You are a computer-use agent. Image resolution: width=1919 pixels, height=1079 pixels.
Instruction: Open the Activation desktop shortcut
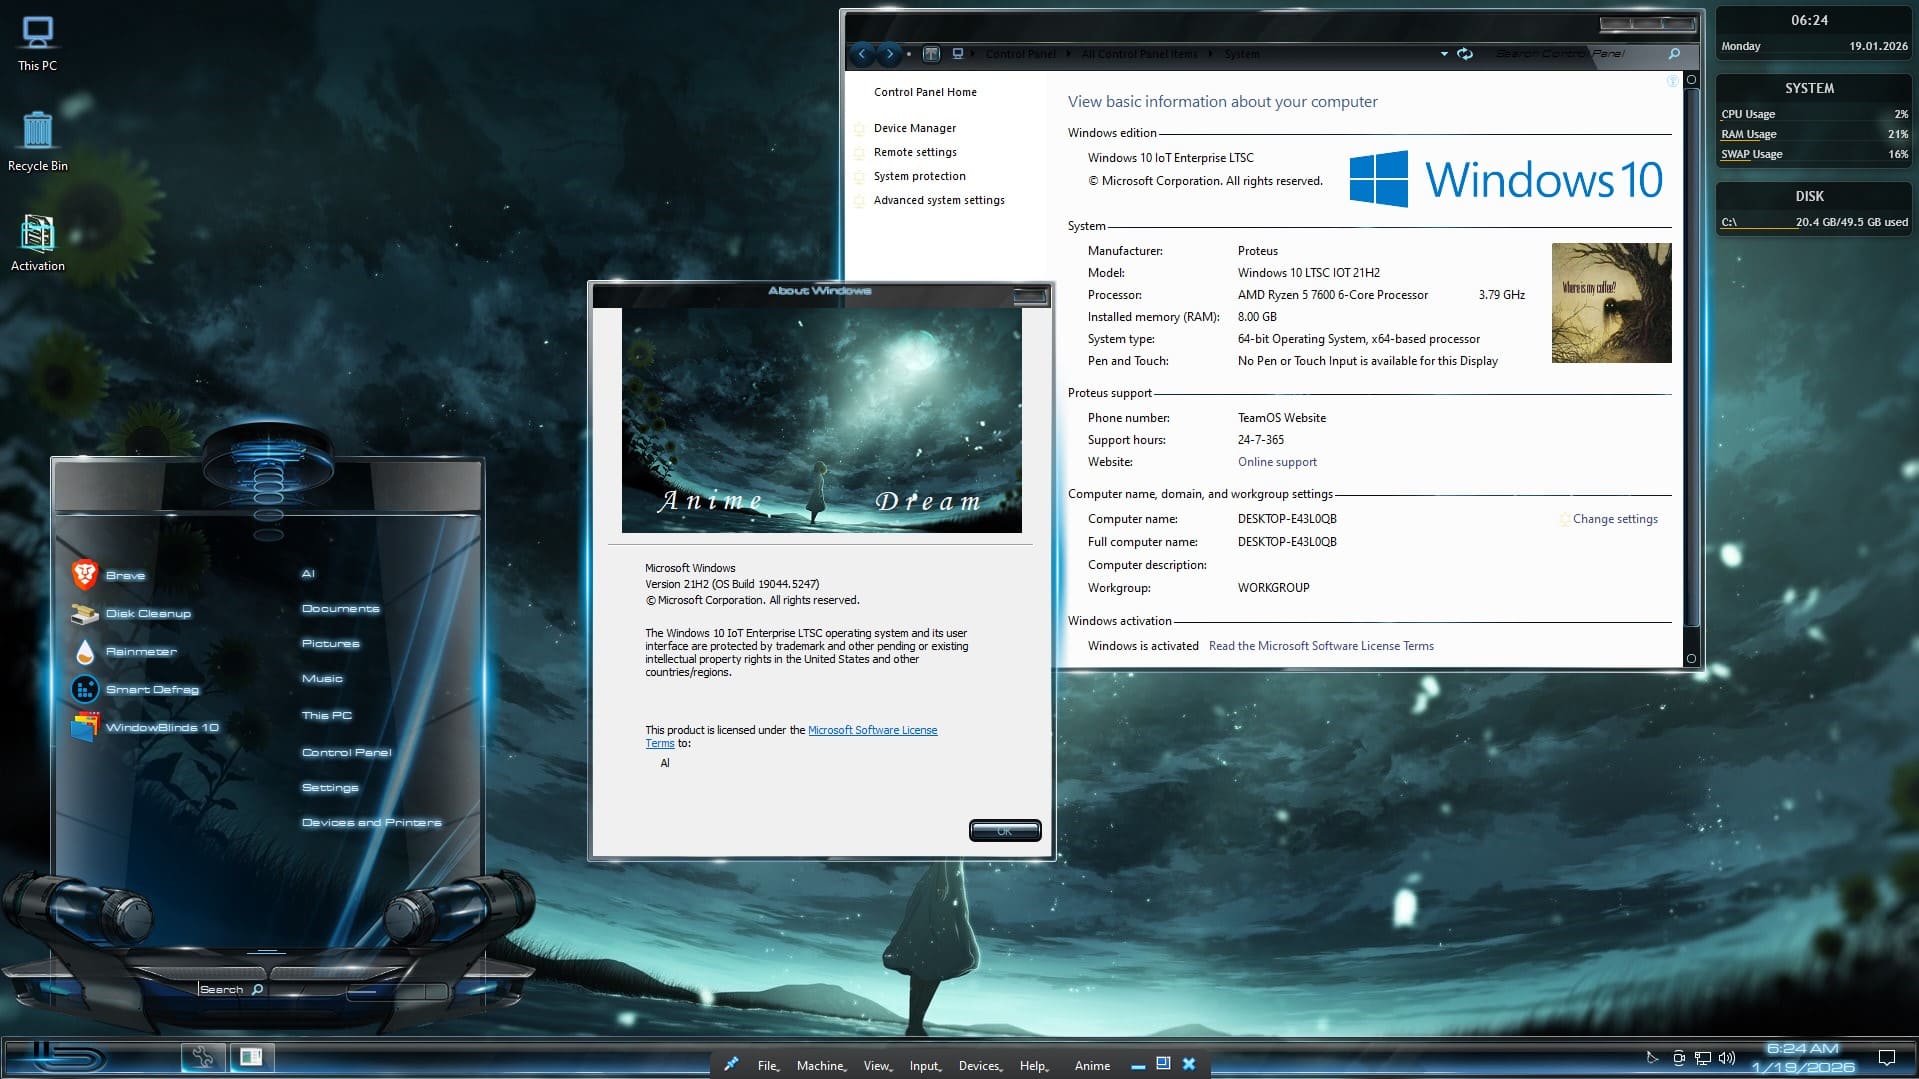point(37,242)
